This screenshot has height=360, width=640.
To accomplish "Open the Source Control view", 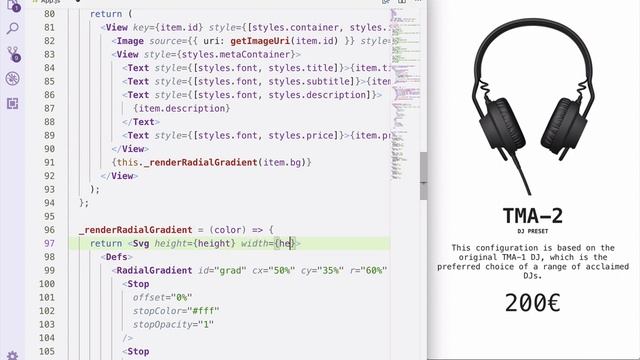I will coord(13,54).
